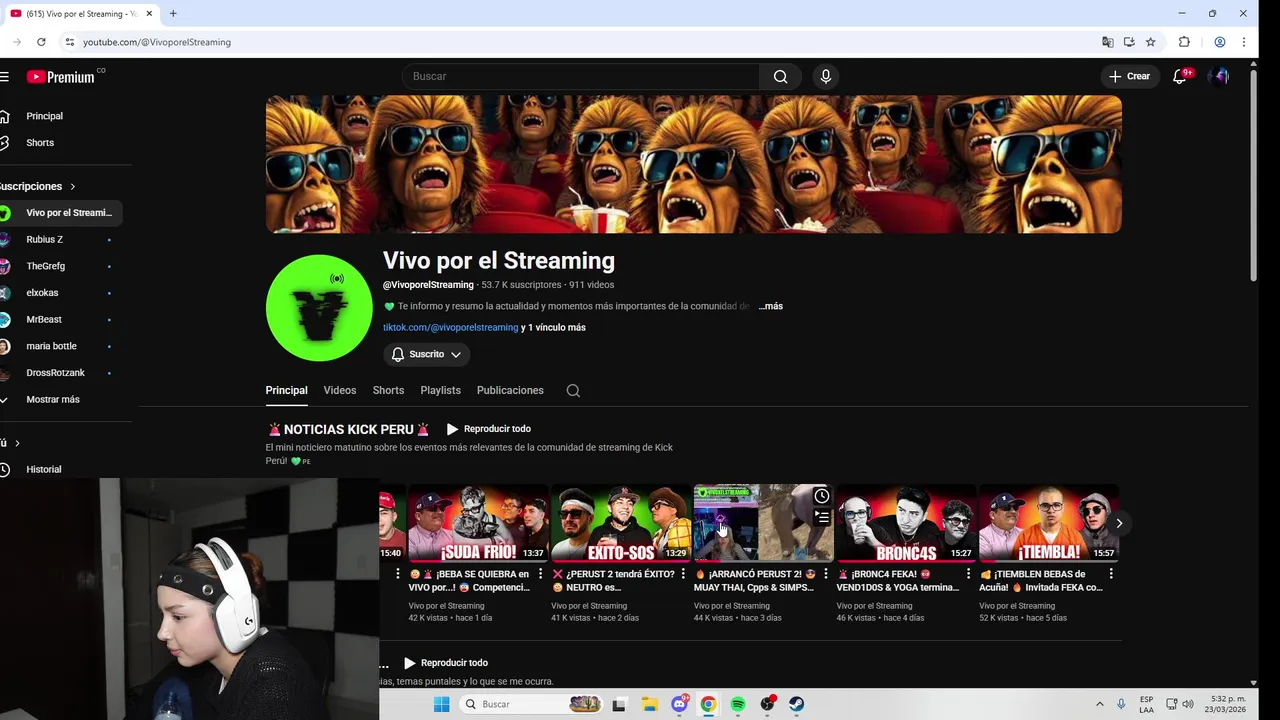The width and height of the screenshot is (1280, 720).
Task: Open the hamburger guide menu
Action: click(x=4, y=76)
